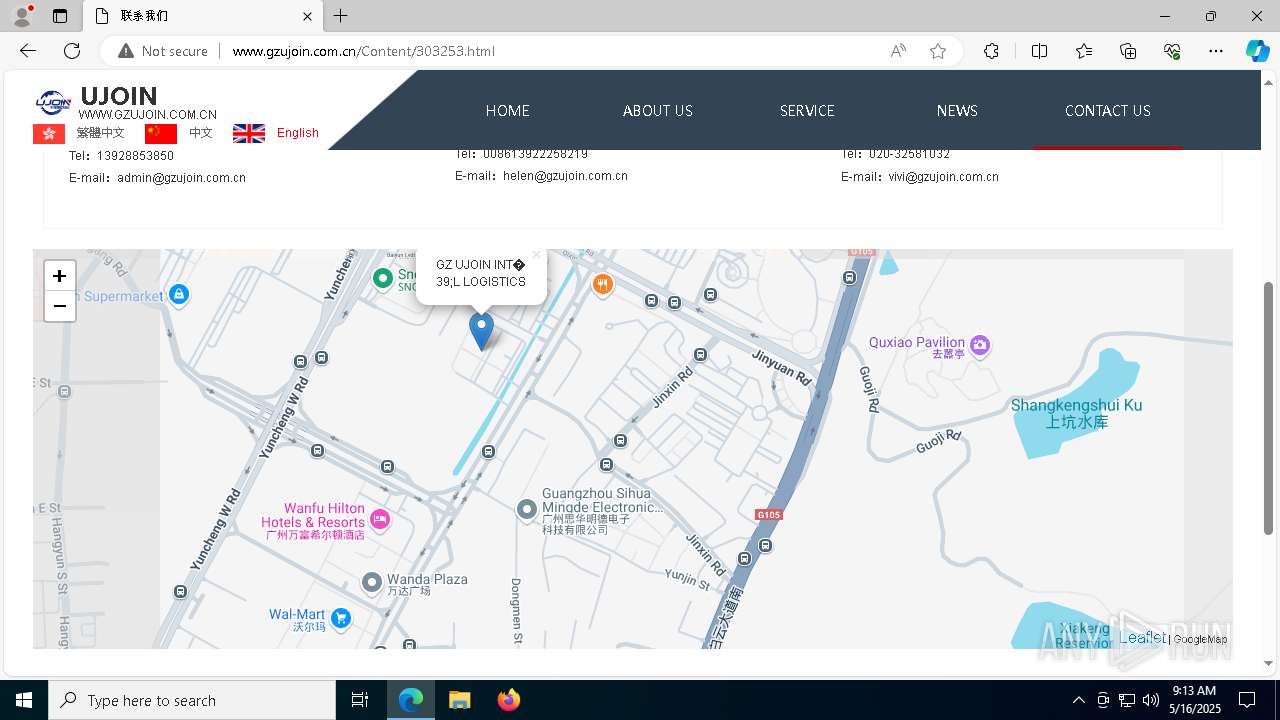1280x720 pixels.
Task: Close the 联系我们 tab
Action: 308,16
